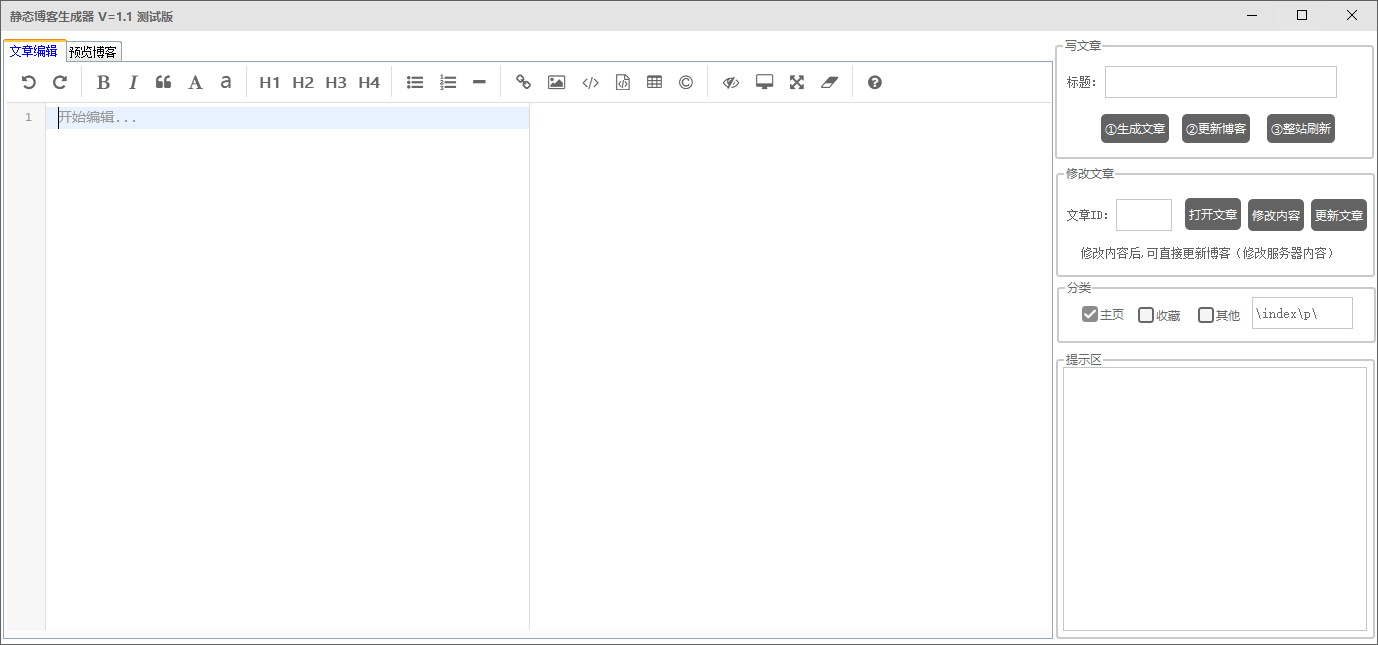This screenshot has height=645, width=1378.
Task: Insert an image using the picture icon
Action: click(557, 82)
